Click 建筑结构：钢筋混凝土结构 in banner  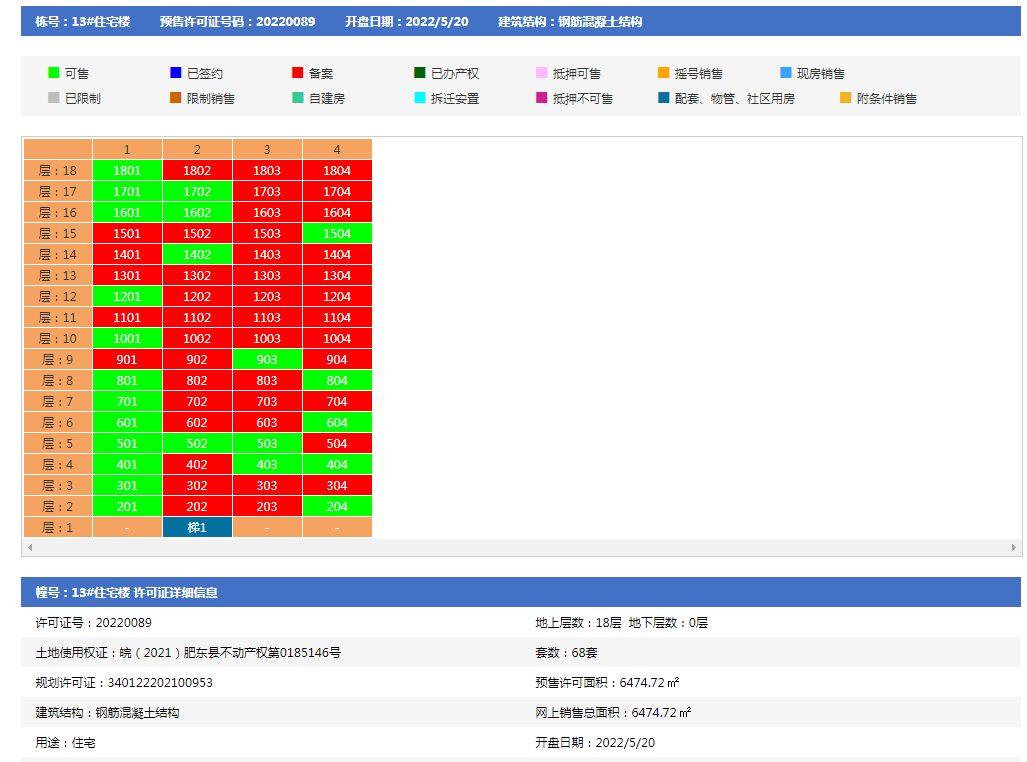[x=570, y=22]
